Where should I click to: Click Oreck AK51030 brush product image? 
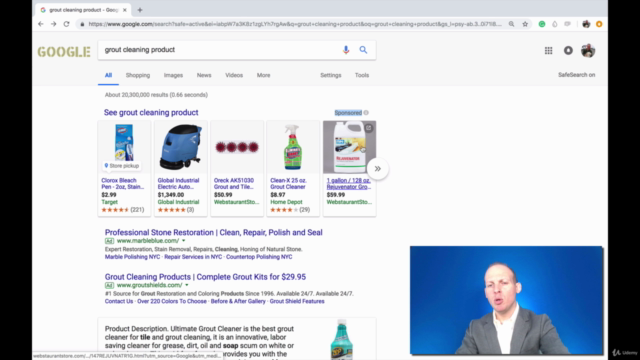point(237,147)
